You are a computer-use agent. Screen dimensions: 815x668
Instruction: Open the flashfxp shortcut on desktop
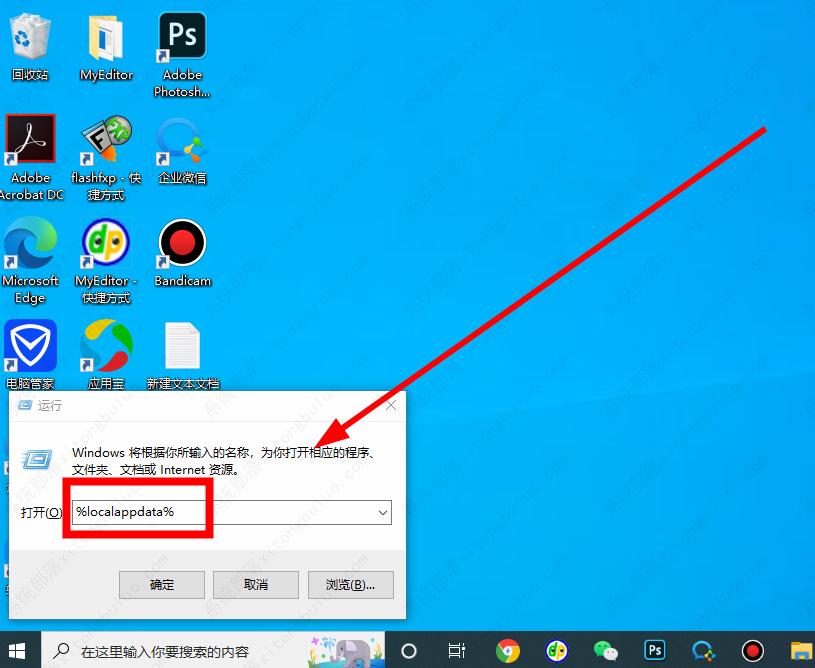[105, 139]
